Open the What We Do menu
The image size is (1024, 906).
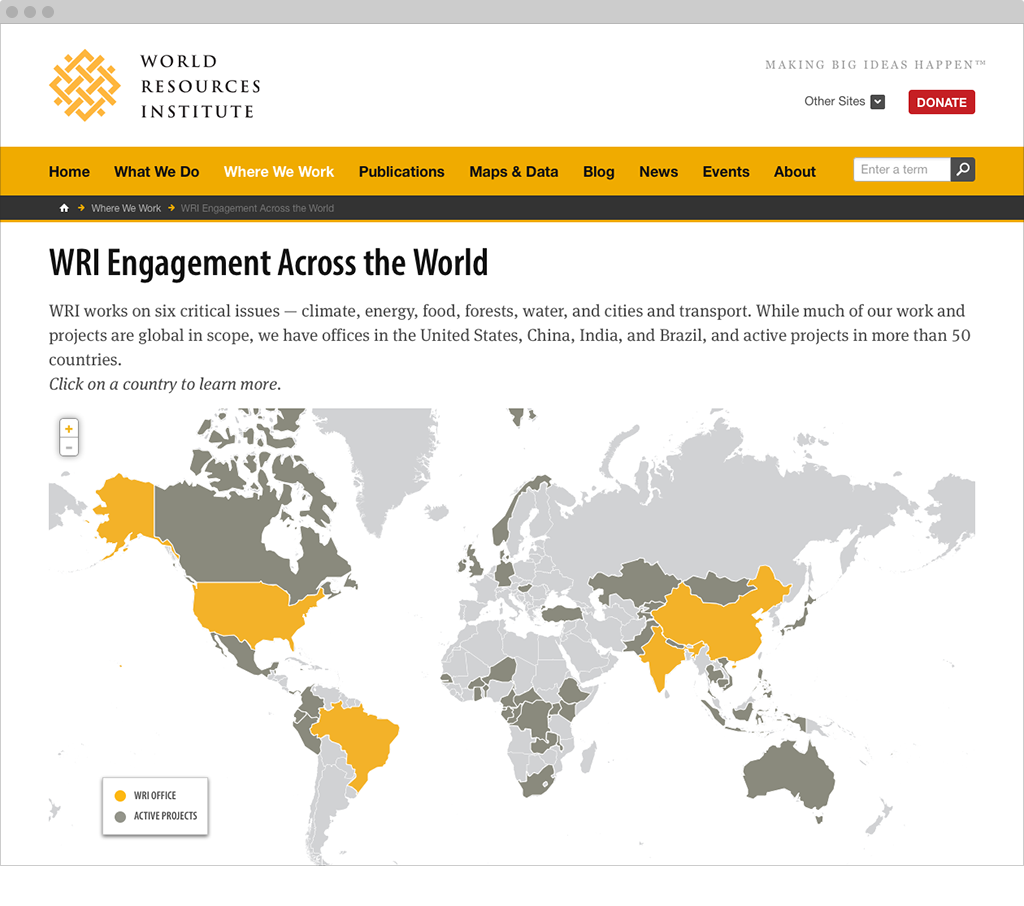(x=157, y=172)
